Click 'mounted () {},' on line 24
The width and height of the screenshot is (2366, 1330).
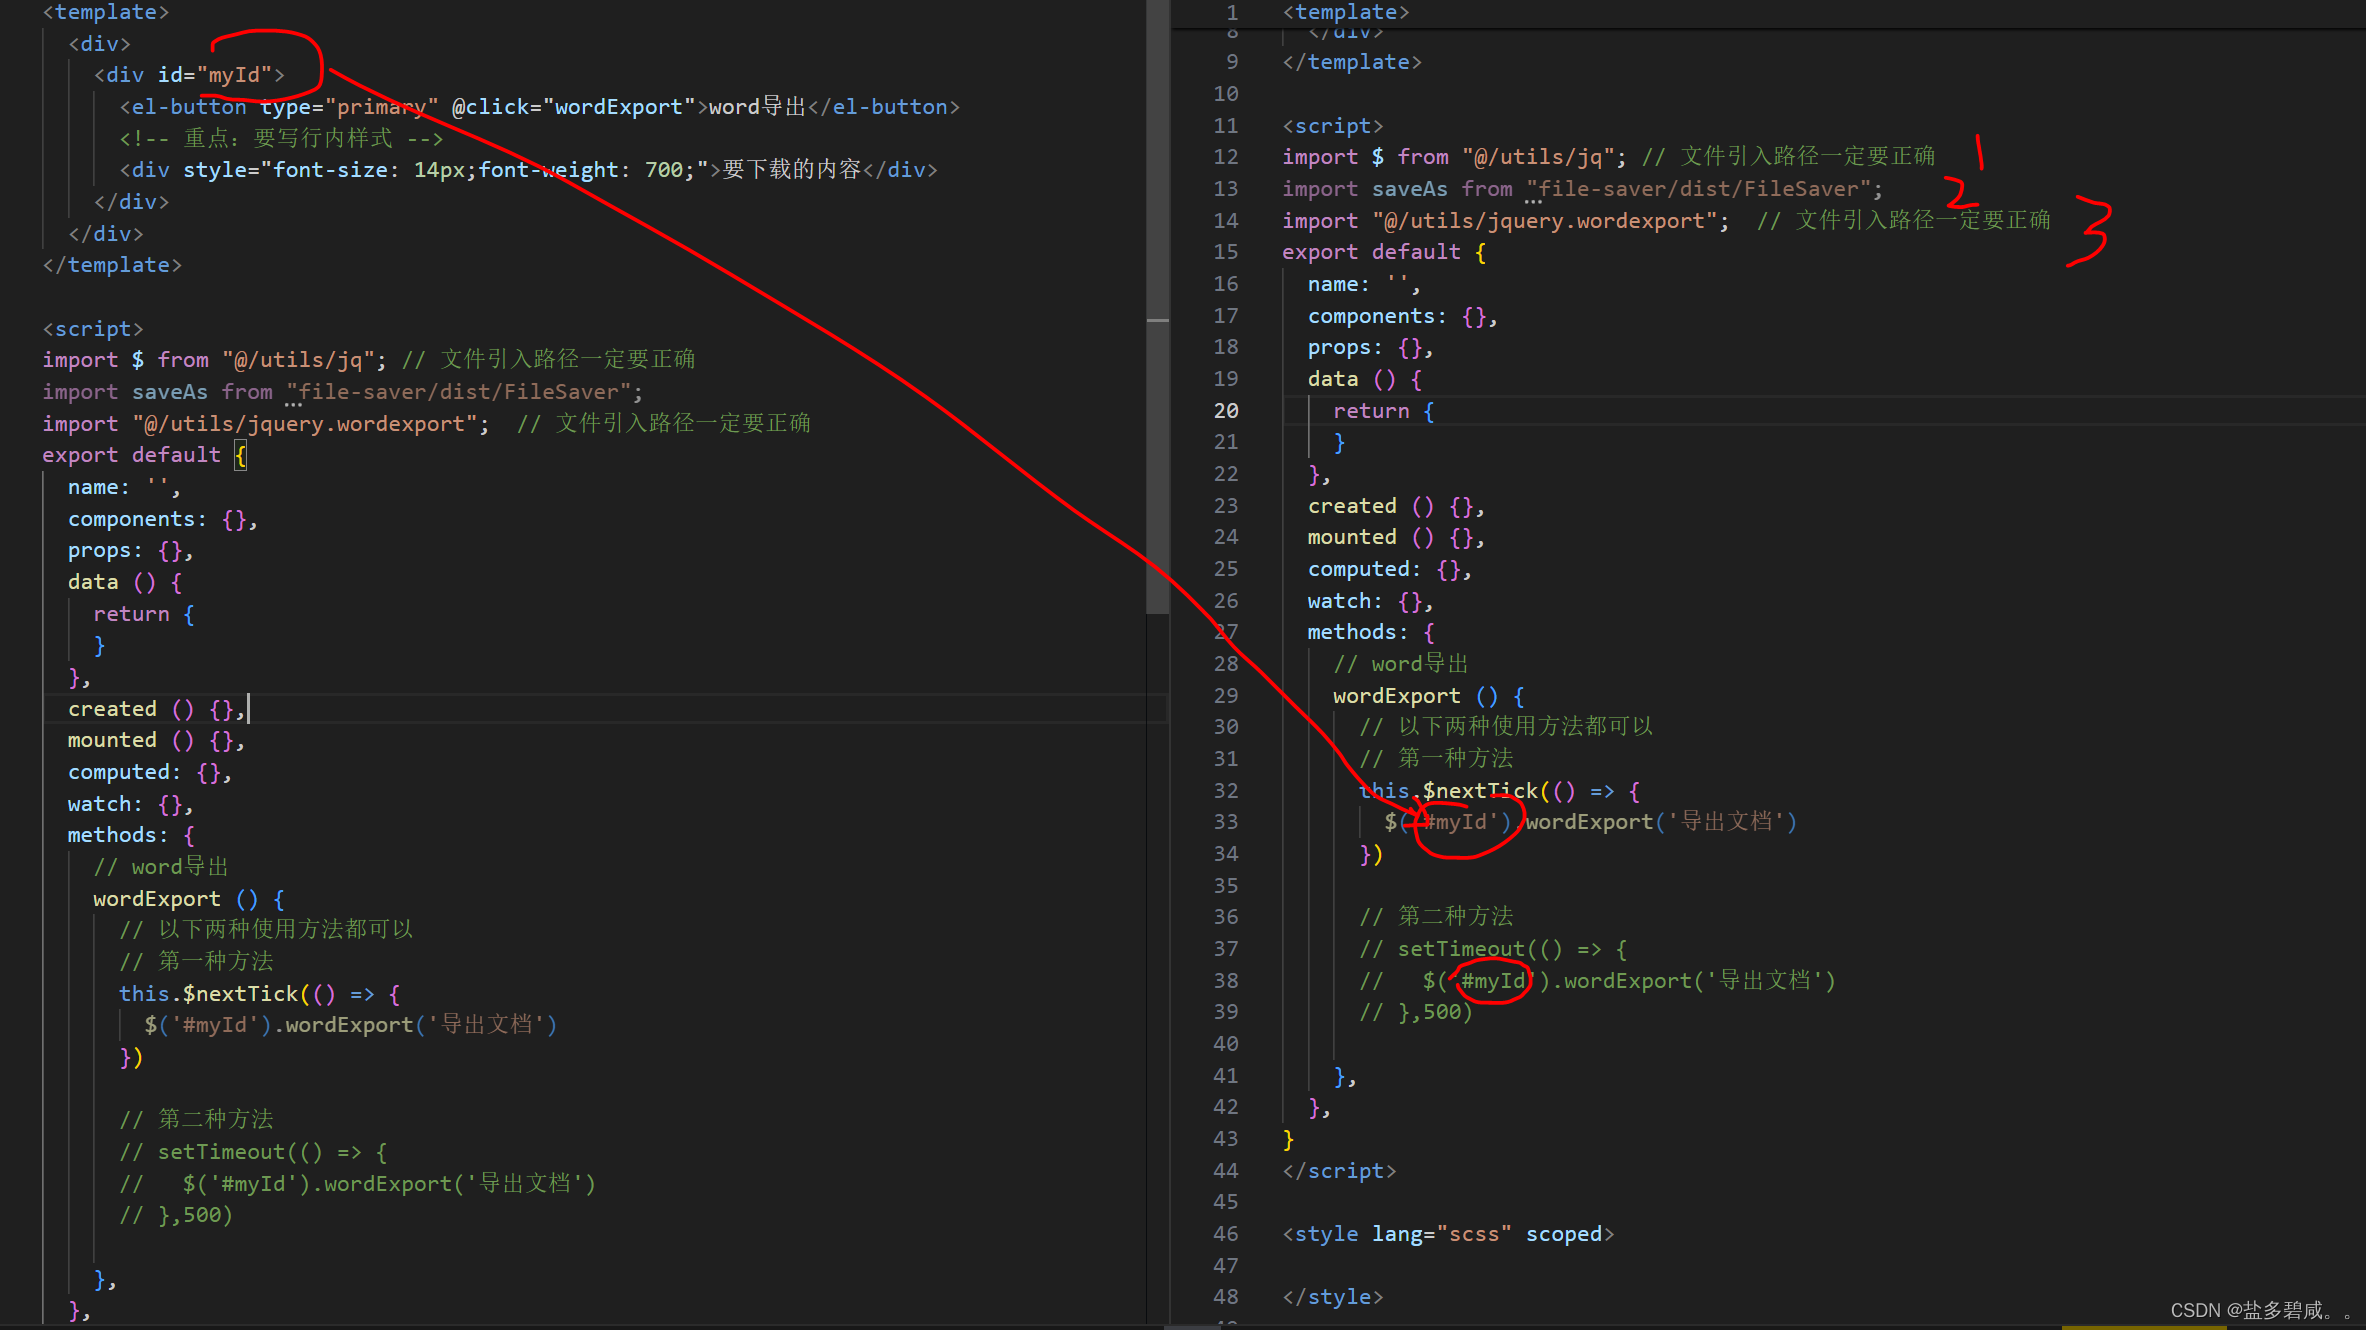pyautogui.click(x=1396, y=537)
